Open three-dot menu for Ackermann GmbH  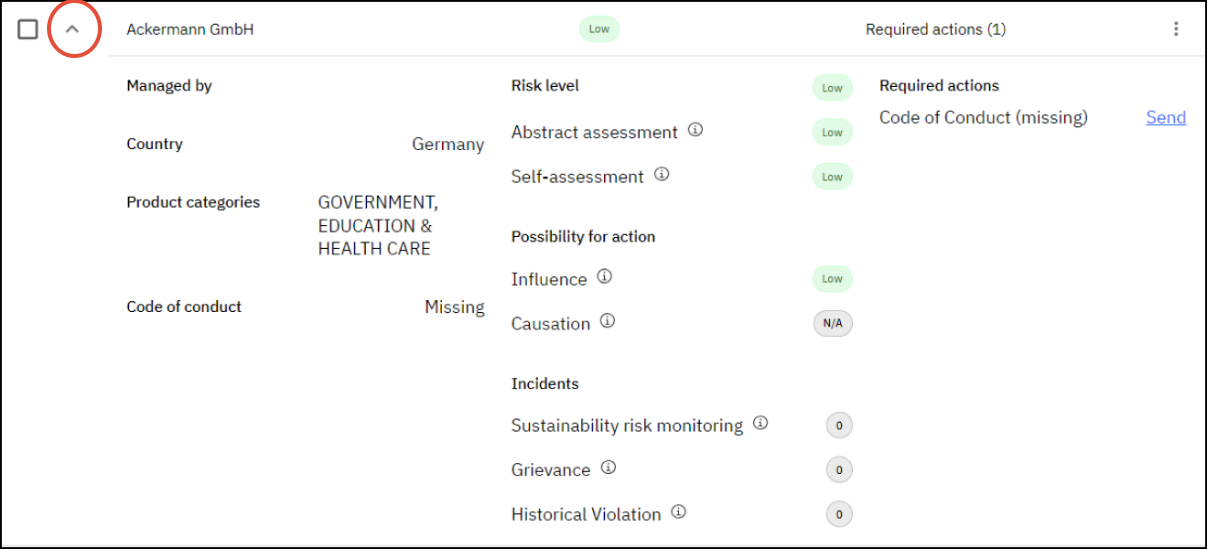(x=1176, y=29)
